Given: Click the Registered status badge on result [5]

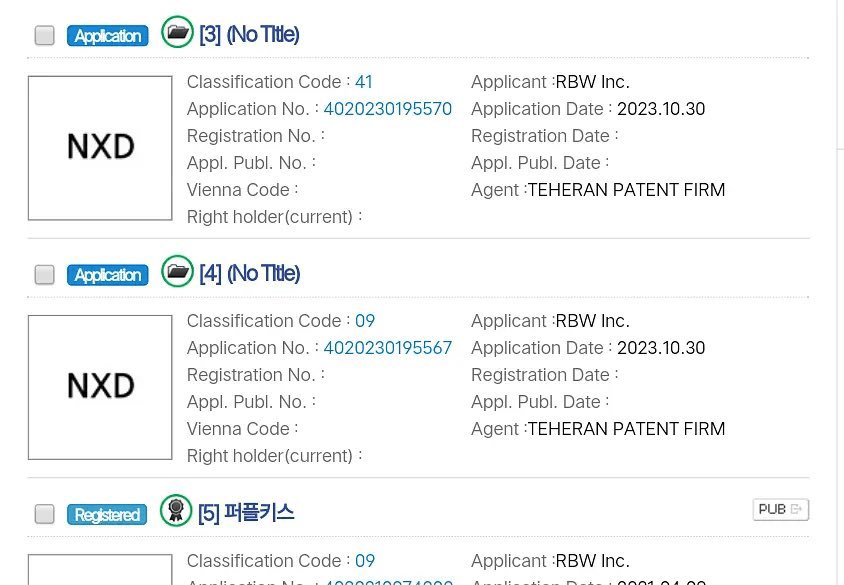Looking at the screenshot, I should click(x=107, y=515).
